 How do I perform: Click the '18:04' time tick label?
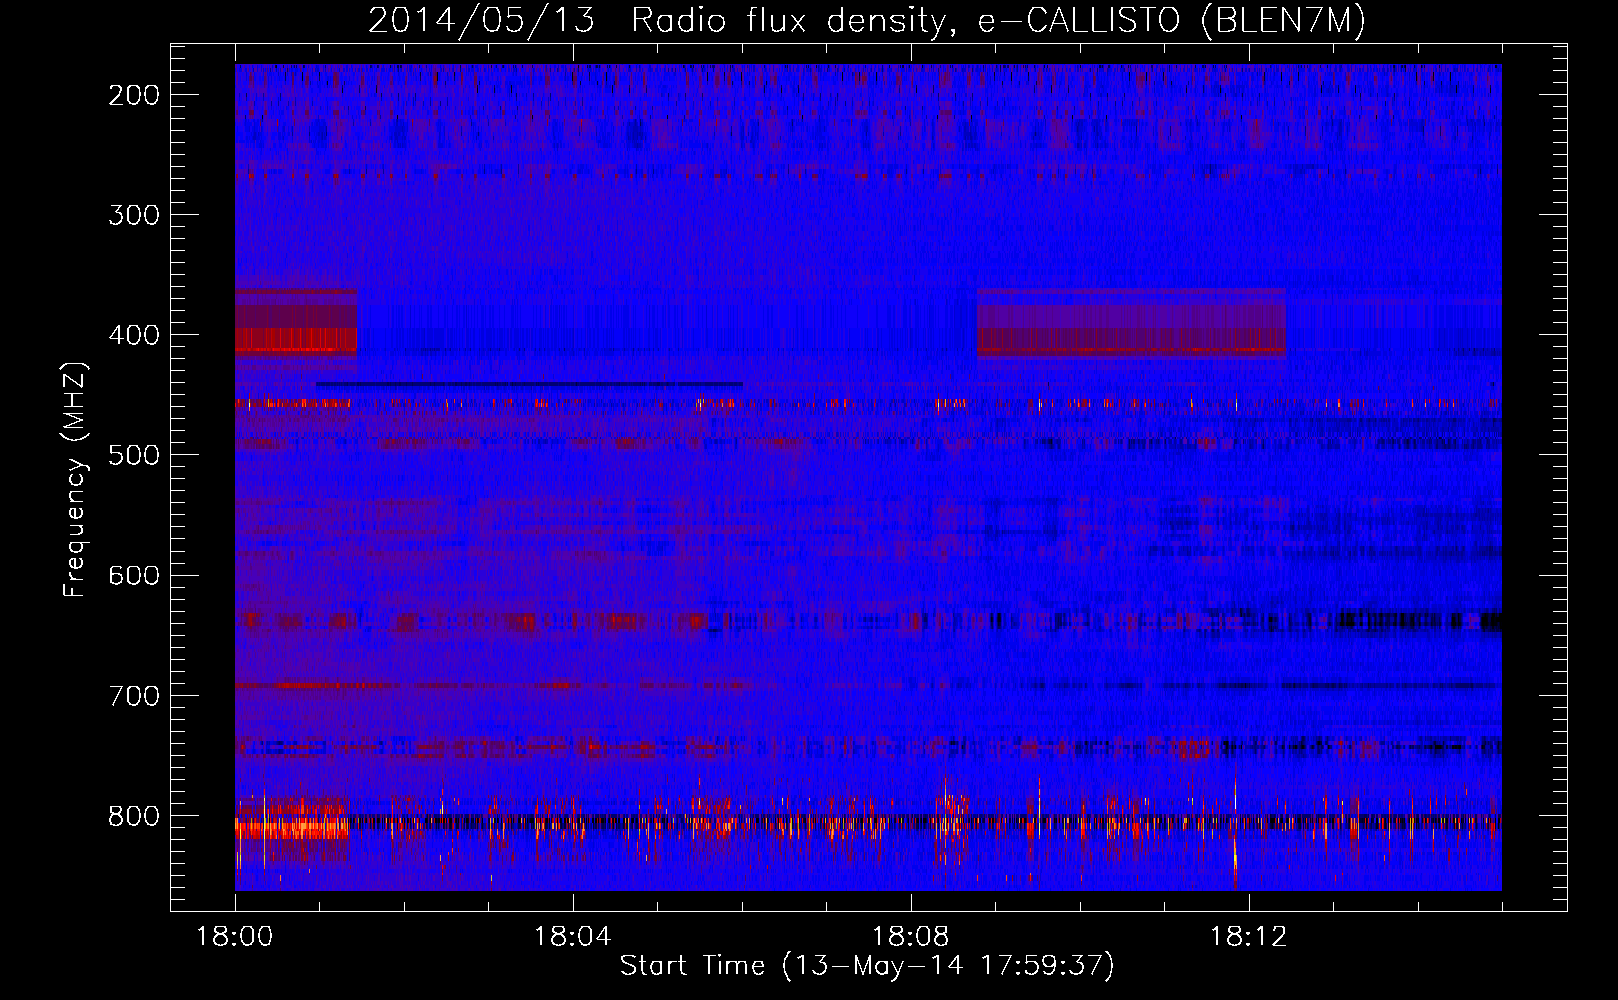click(573, 937)
